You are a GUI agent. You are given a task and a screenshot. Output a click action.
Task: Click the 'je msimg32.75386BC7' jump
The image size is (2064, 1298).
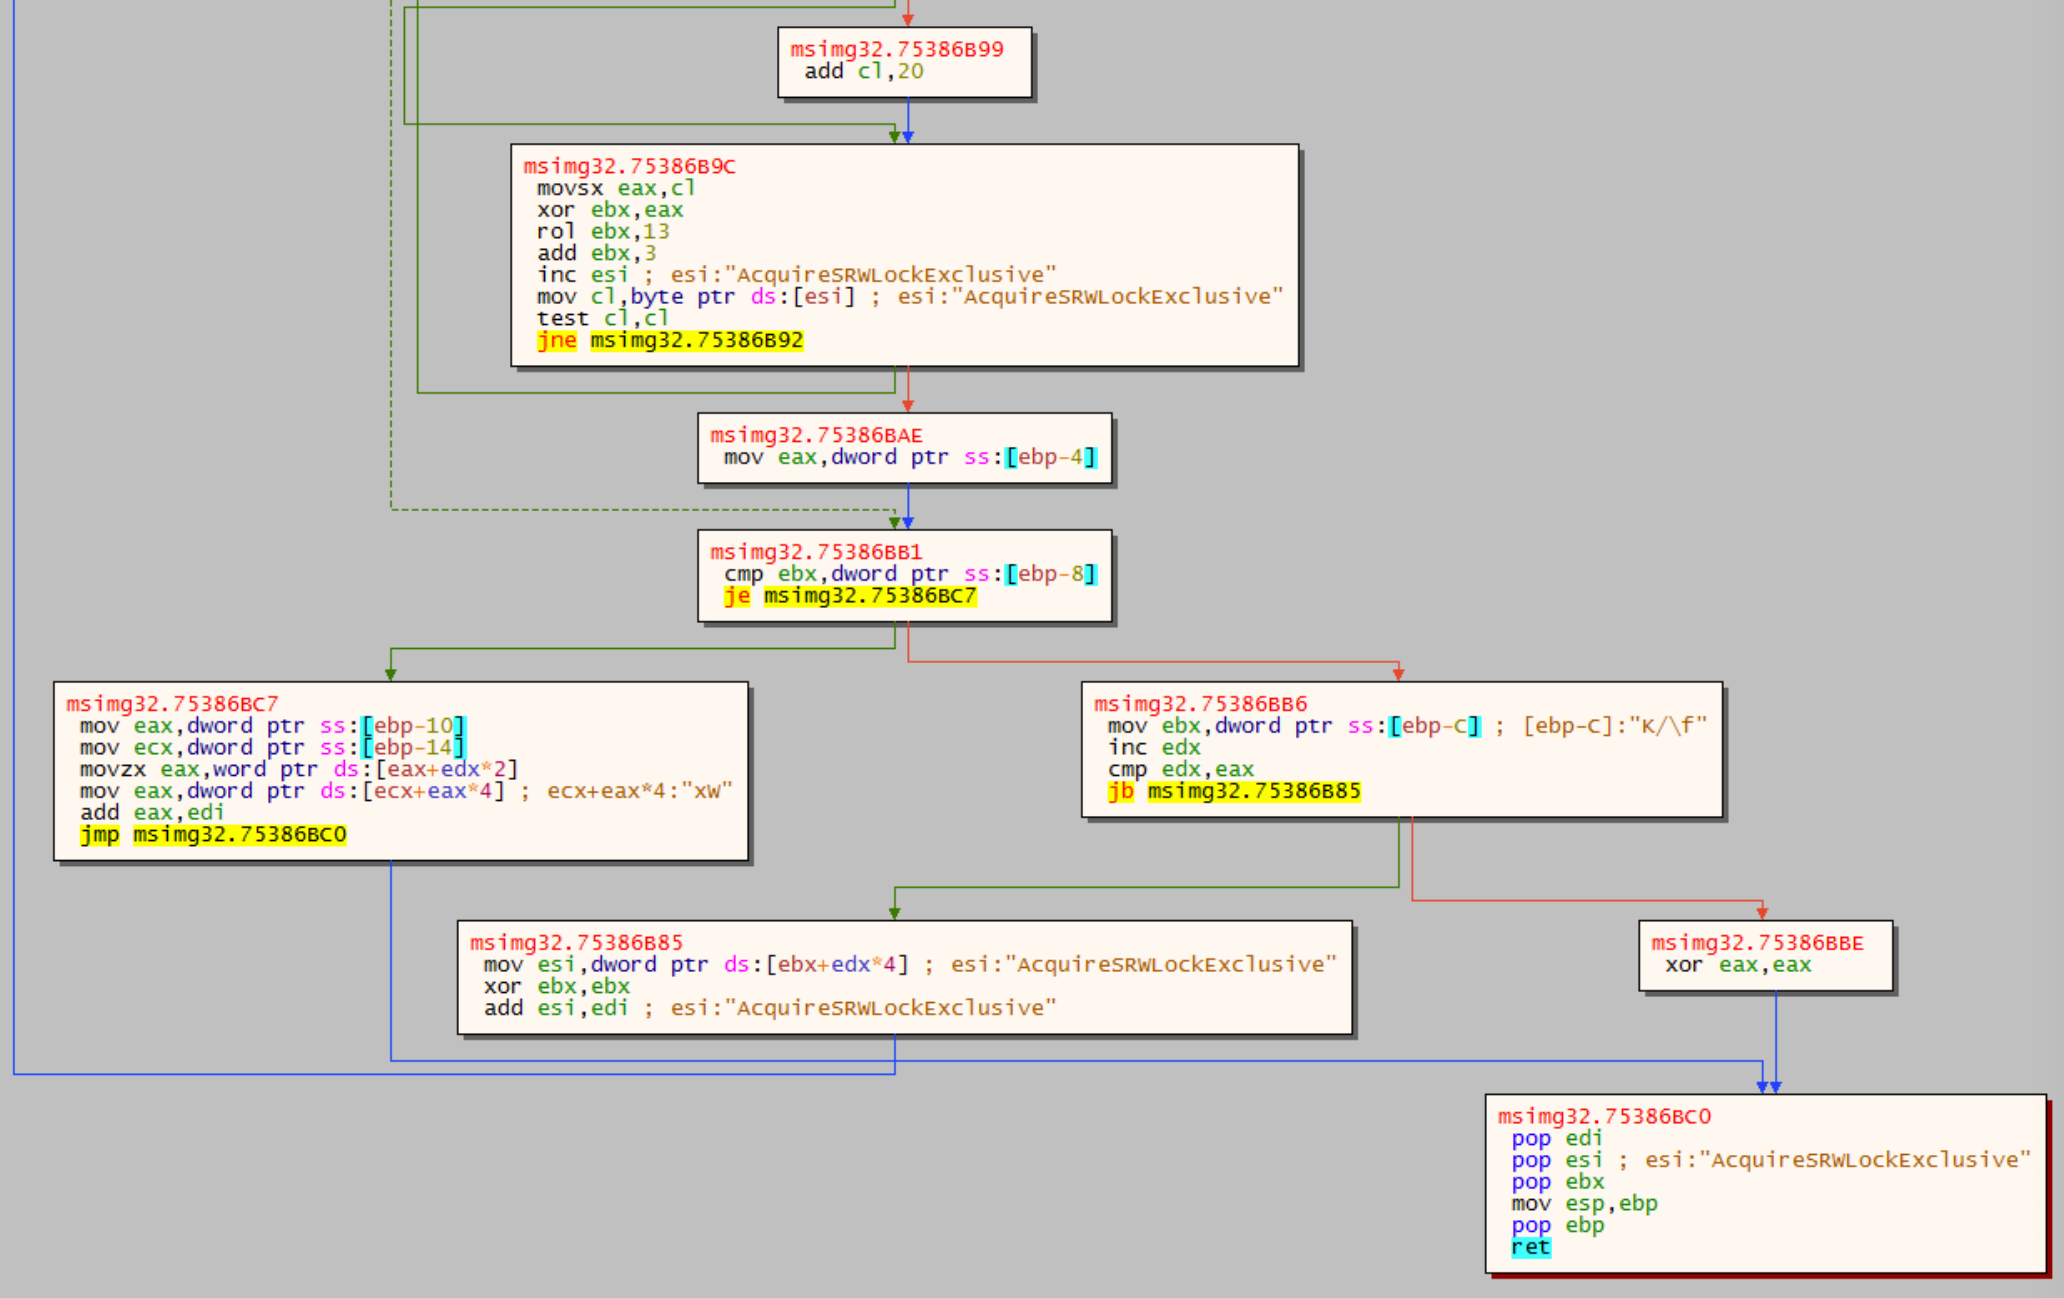click(849, 597)
